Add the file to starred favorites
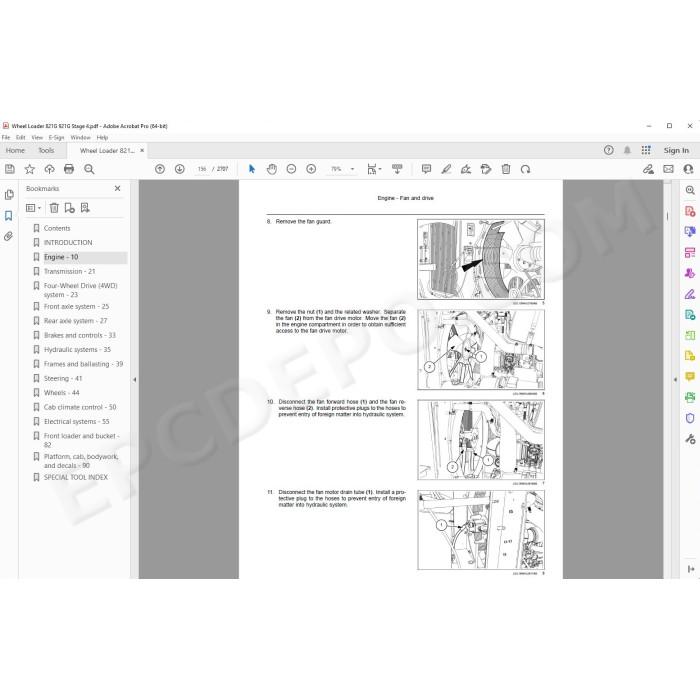This screenshot has height=700, width=700. pyautogui.click(x=29, y=169)
